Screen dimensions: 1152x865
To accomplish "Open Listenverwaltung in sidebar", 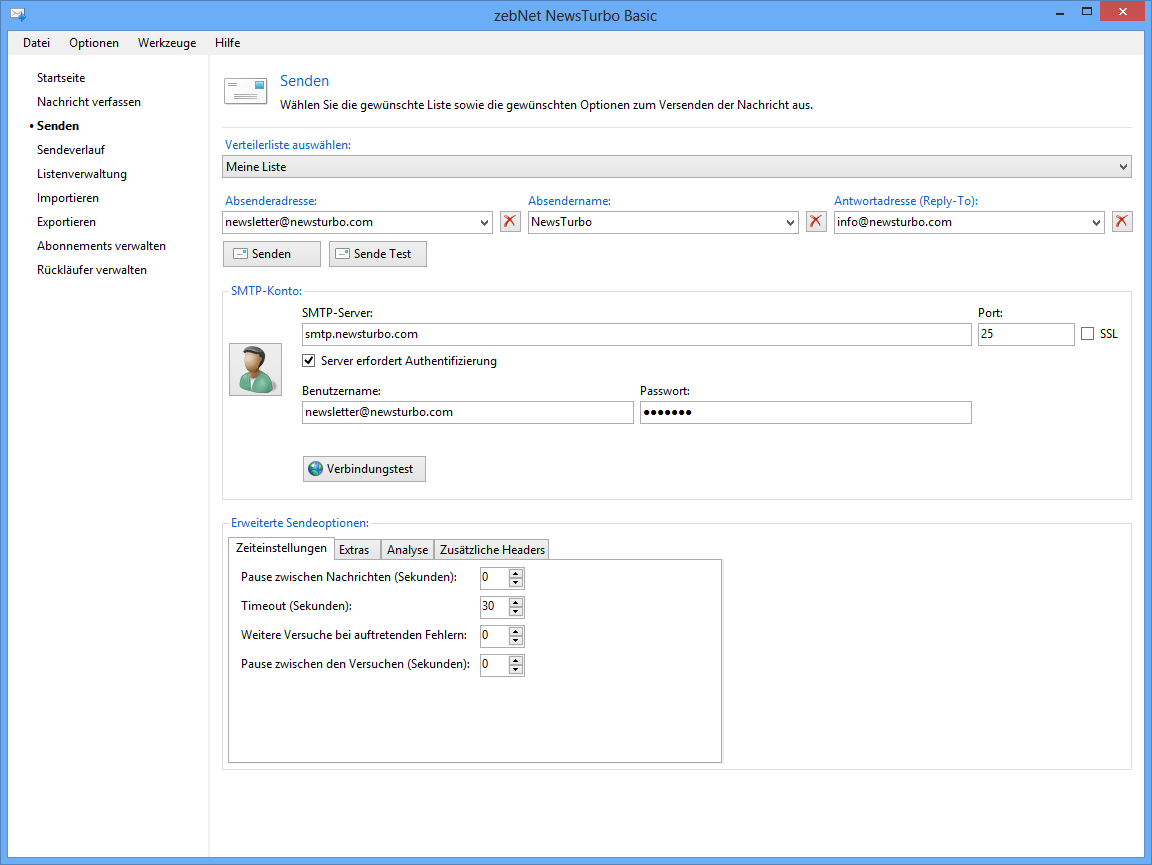I will (x=82, y=174).
